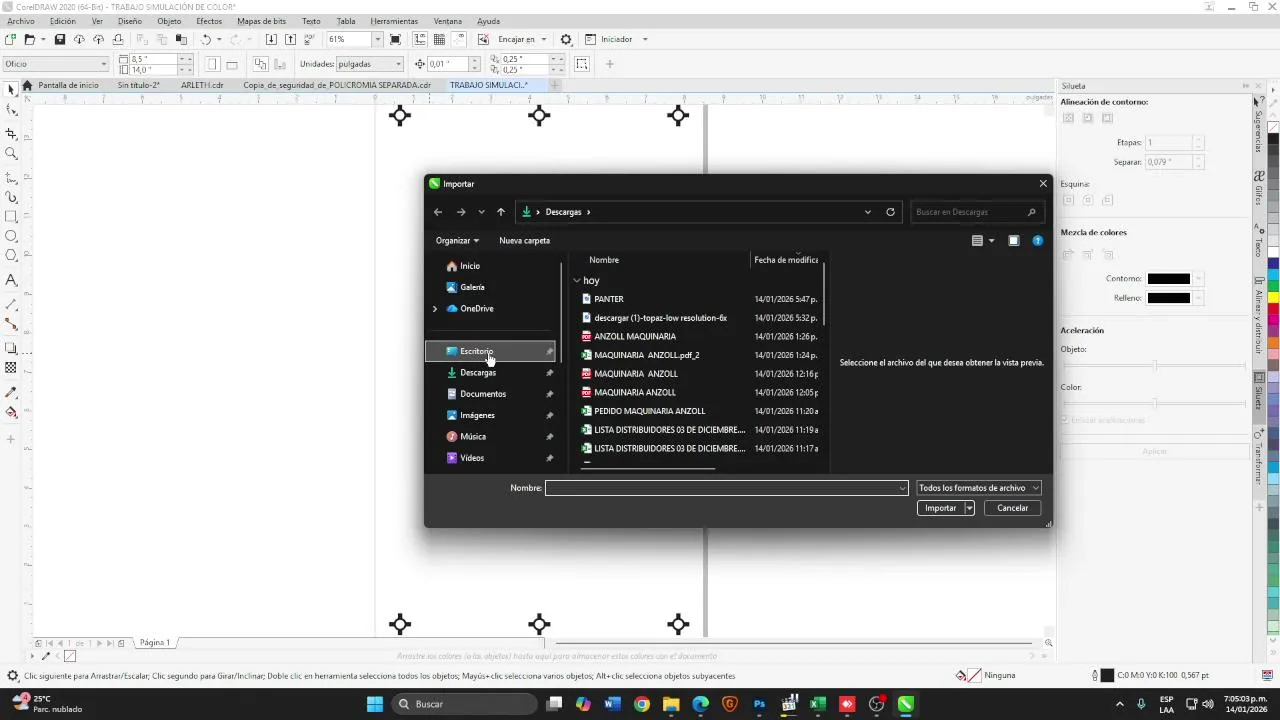Viewport: 1280px width, 720px height.
Task: Click the Importar confirm button
Action: coord(940,508)
